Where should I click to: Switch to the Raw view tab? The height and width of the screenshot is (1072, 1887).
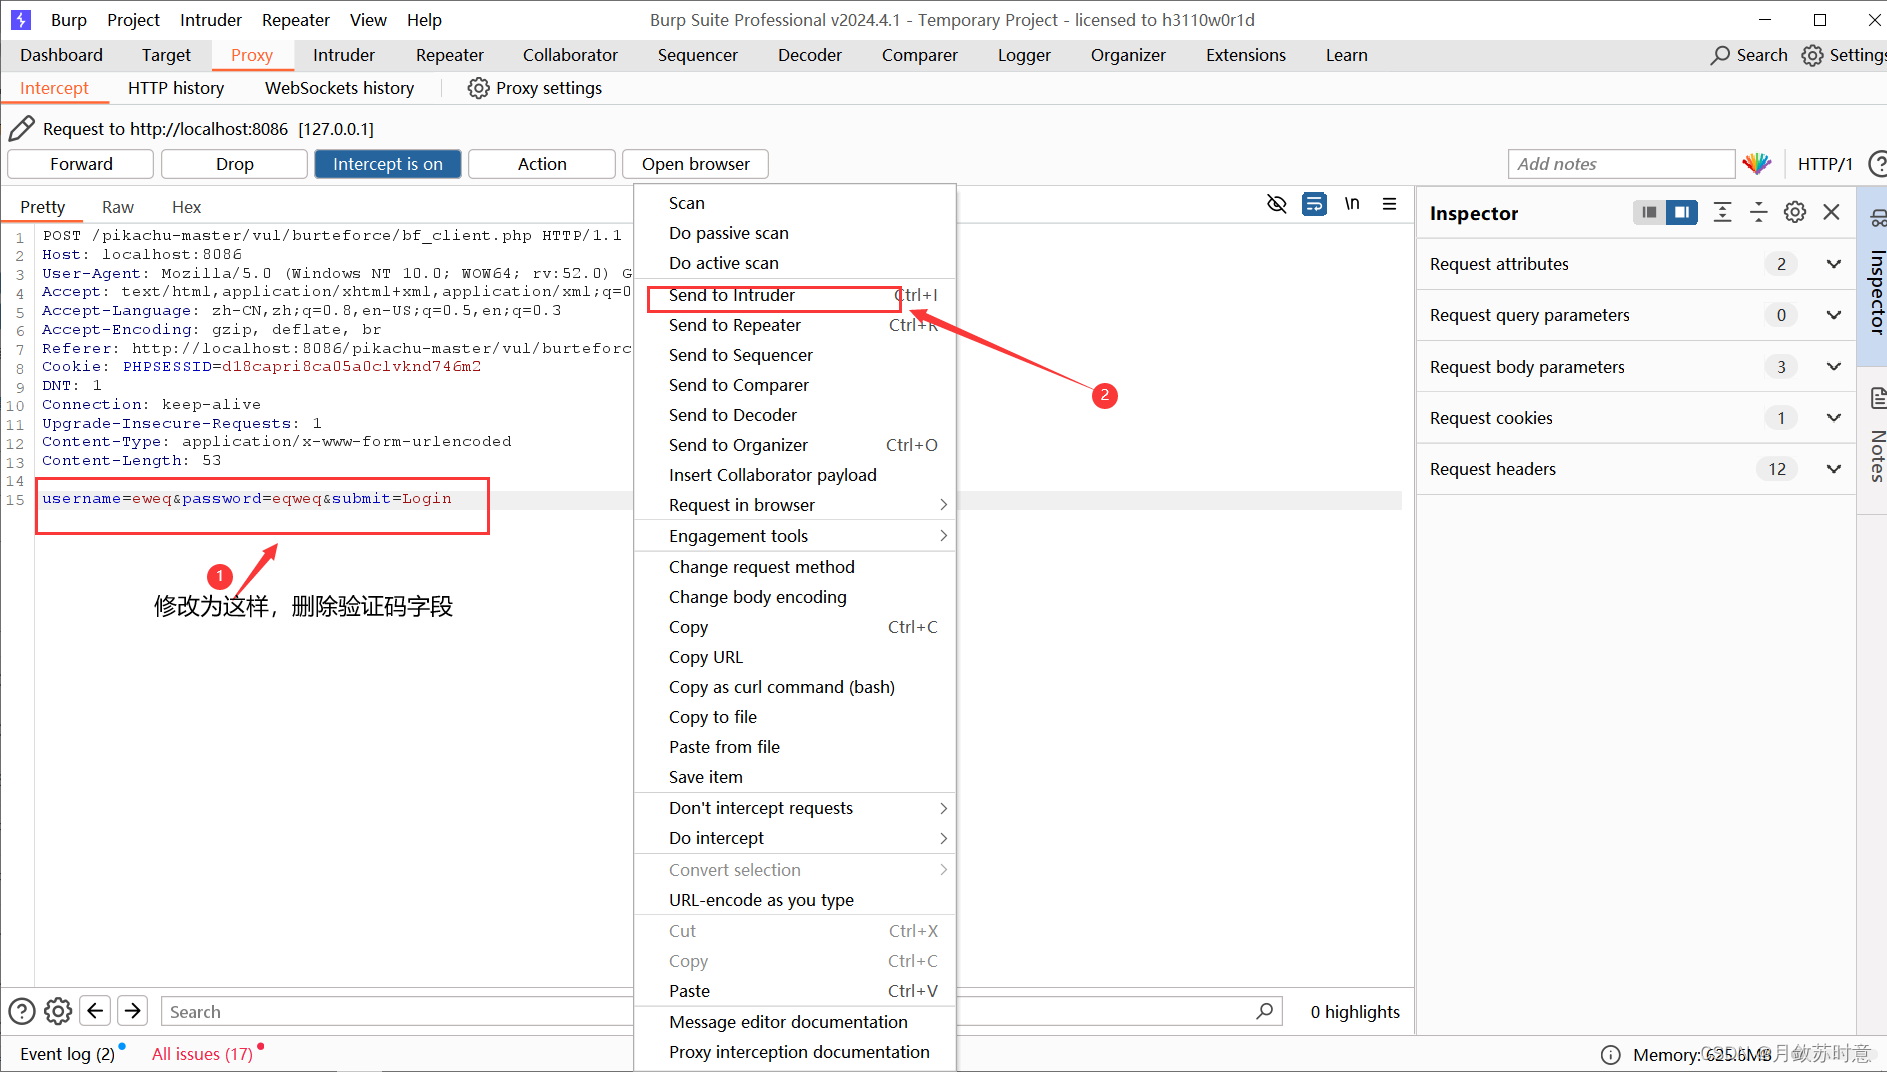(118, 207)
